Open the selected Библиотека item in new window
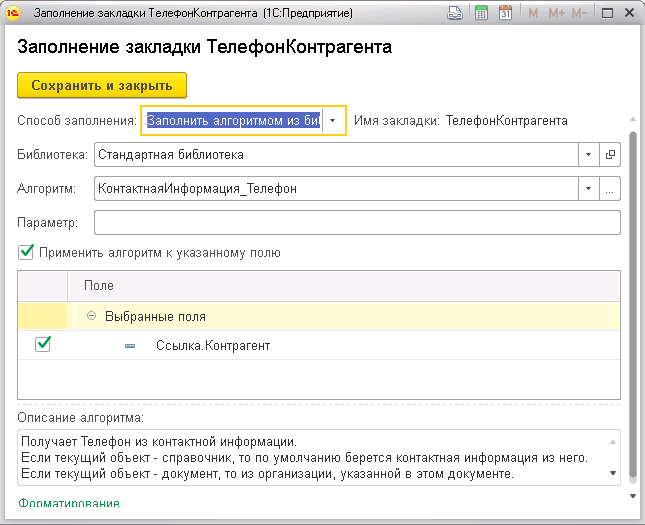 point(610,155)
